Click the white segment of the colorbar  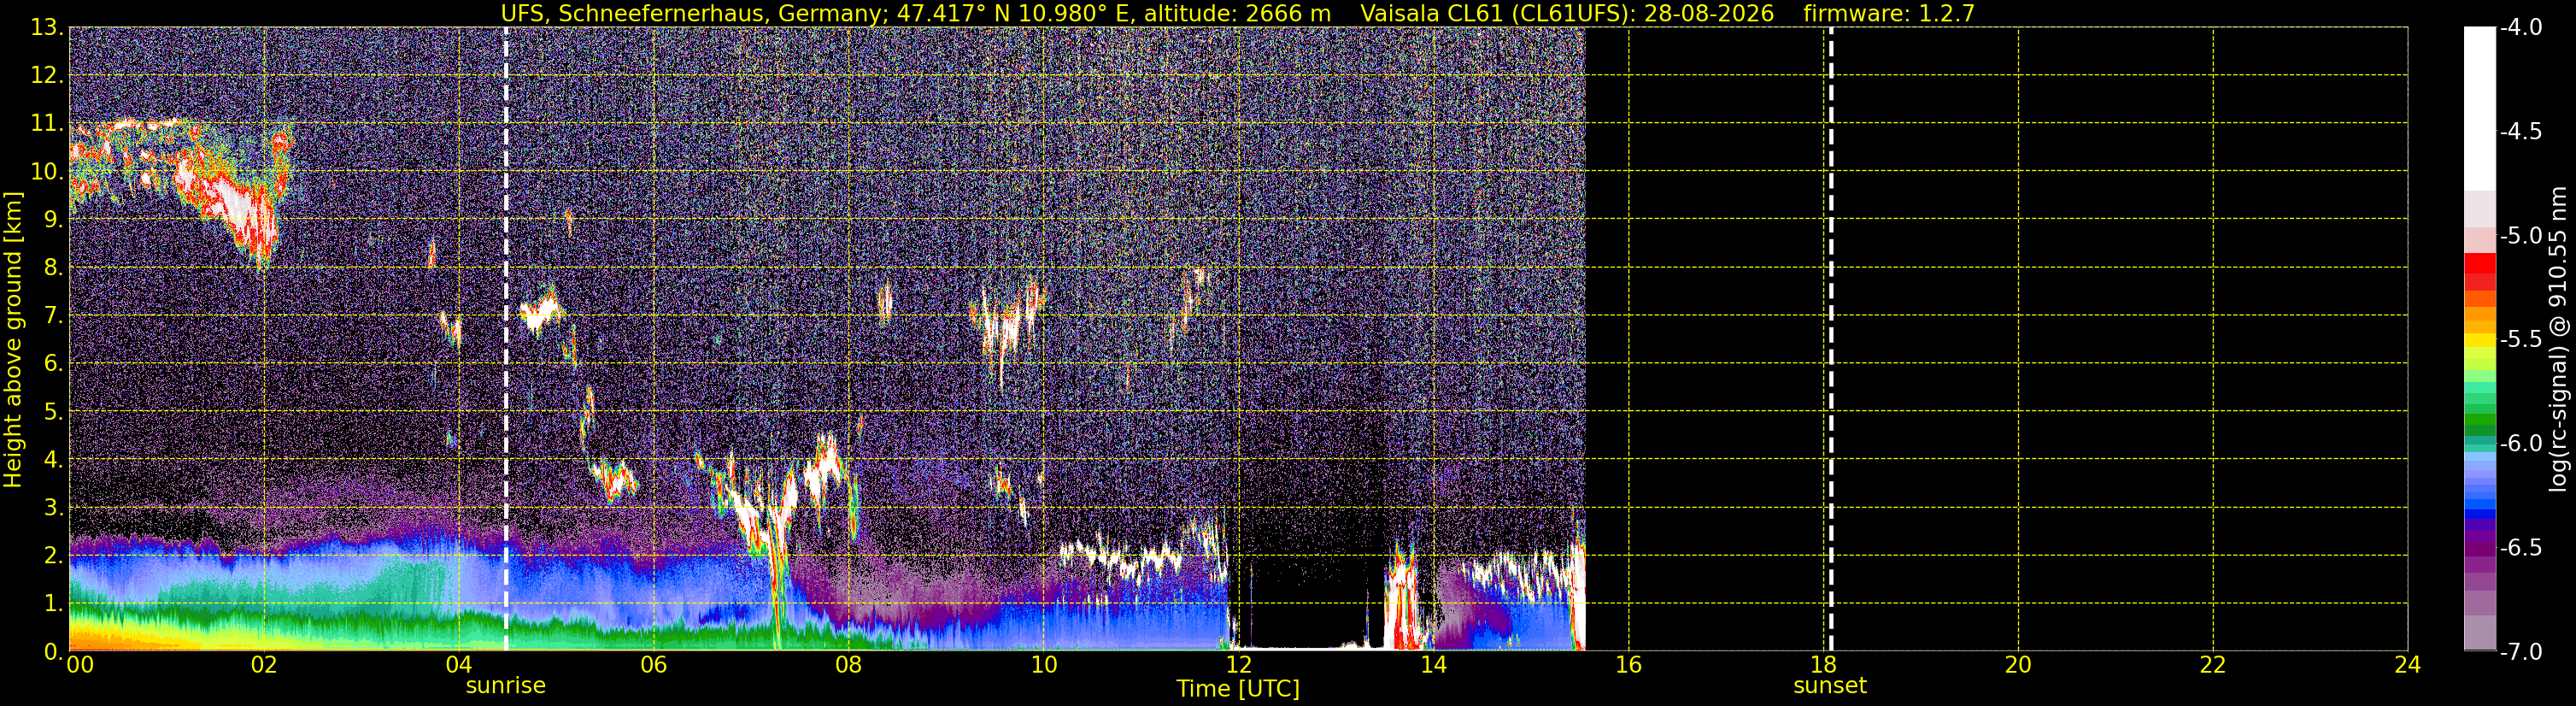(2479, 109)
